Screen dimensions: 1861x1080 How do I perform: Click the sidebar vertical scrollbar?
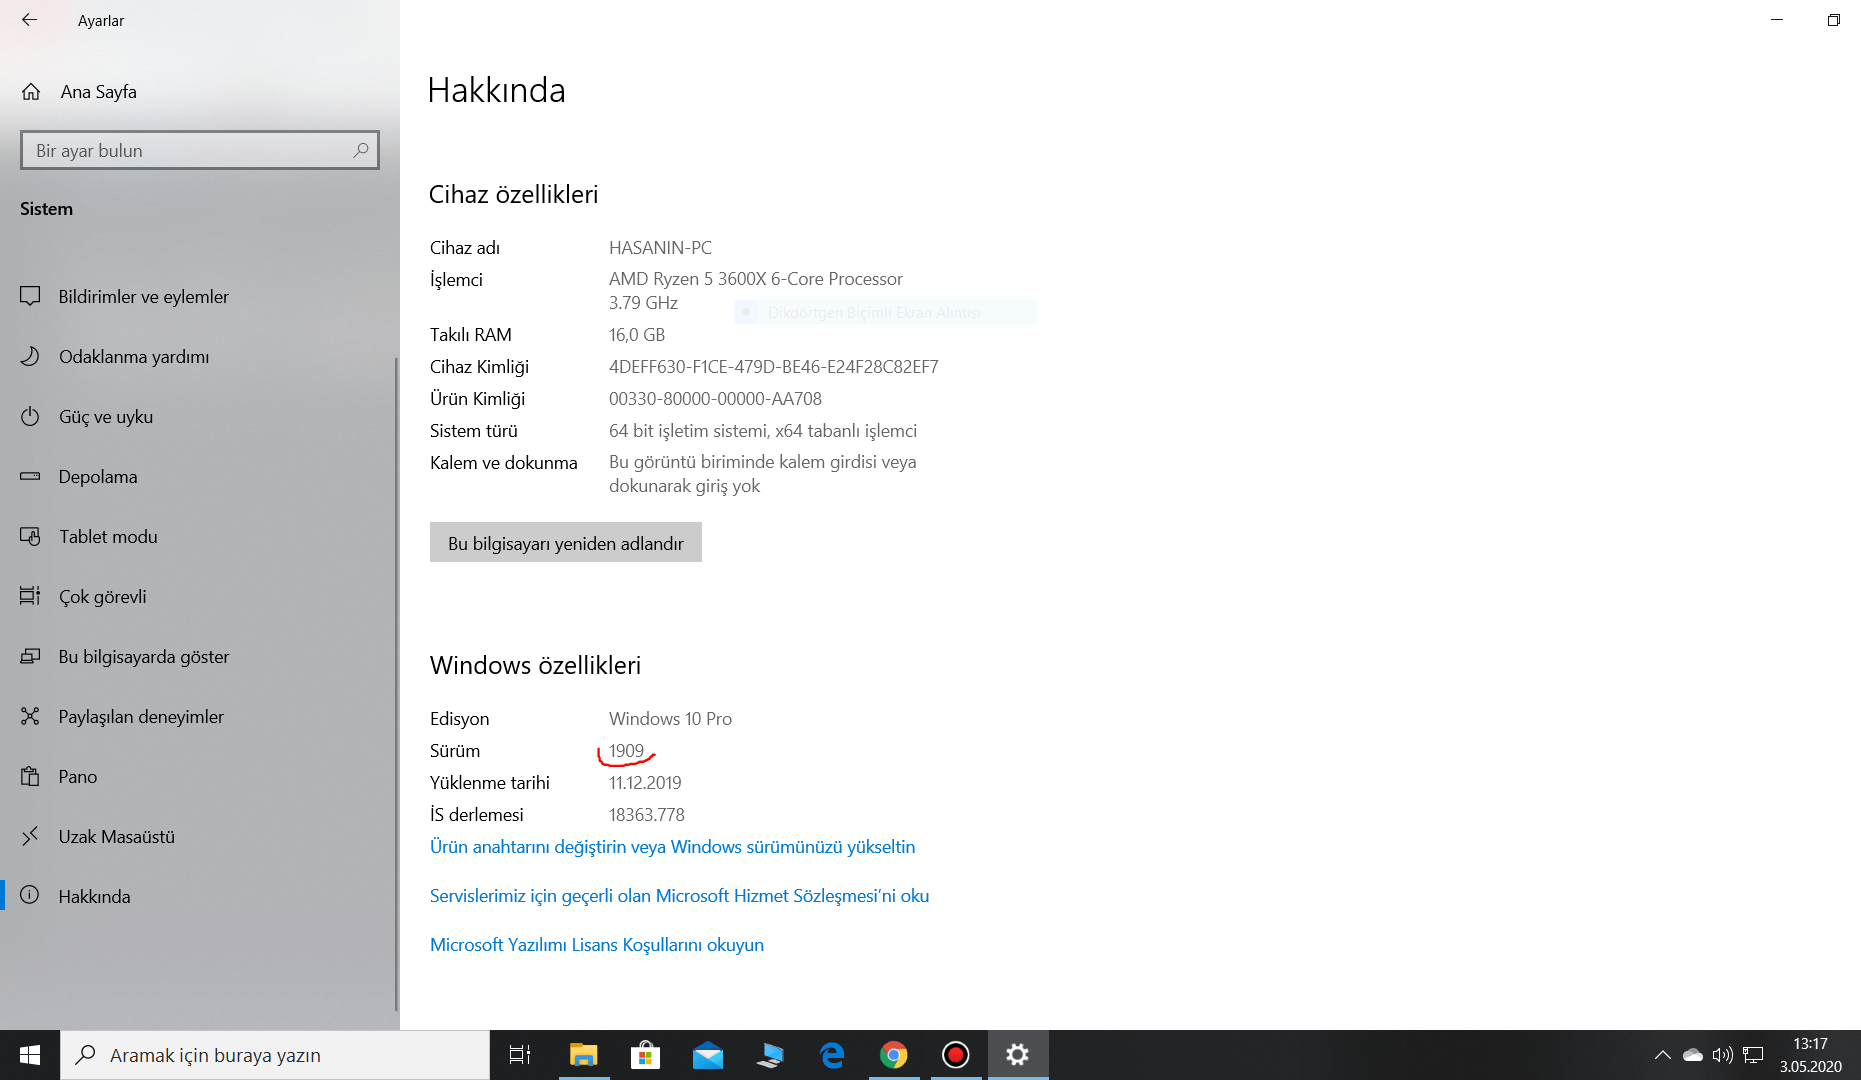point(396,685)
